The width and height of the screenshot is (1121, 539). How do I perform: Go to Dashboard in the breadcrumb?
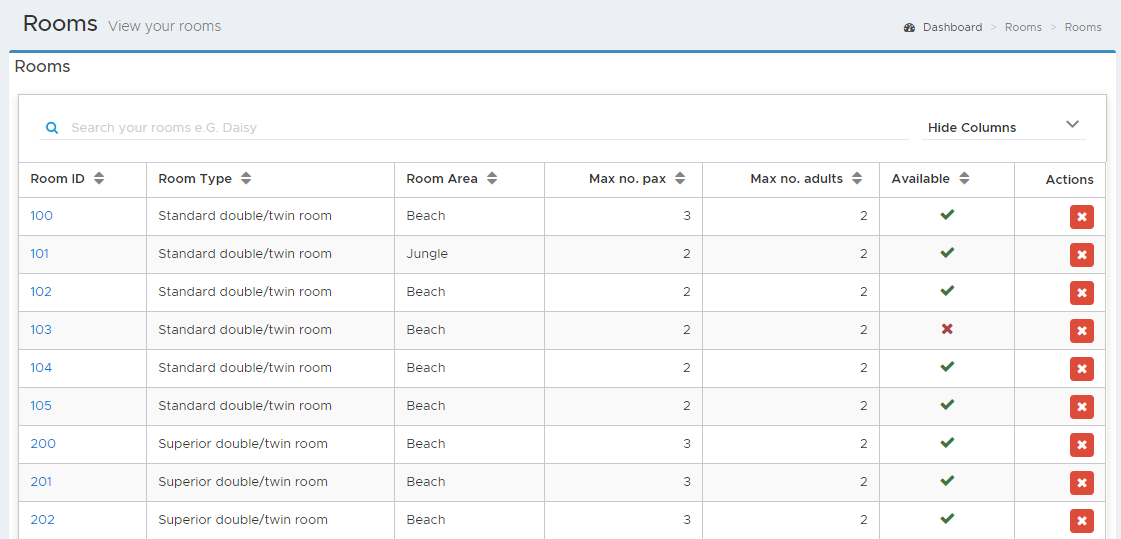tap(952, 27)
